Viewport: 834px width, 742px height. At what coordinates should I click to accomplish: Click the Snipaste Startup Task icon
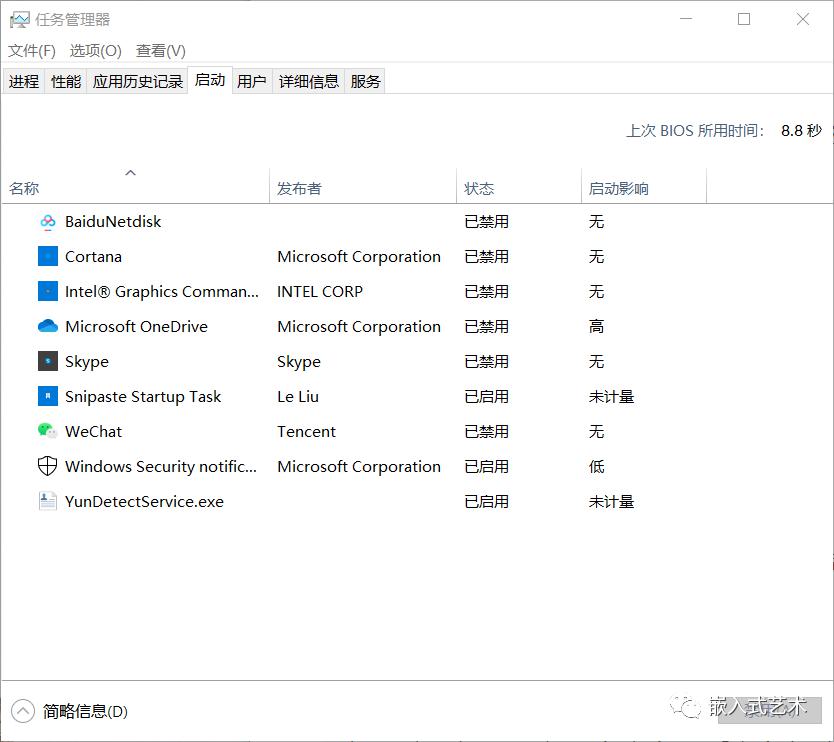[x=48, y=397]
